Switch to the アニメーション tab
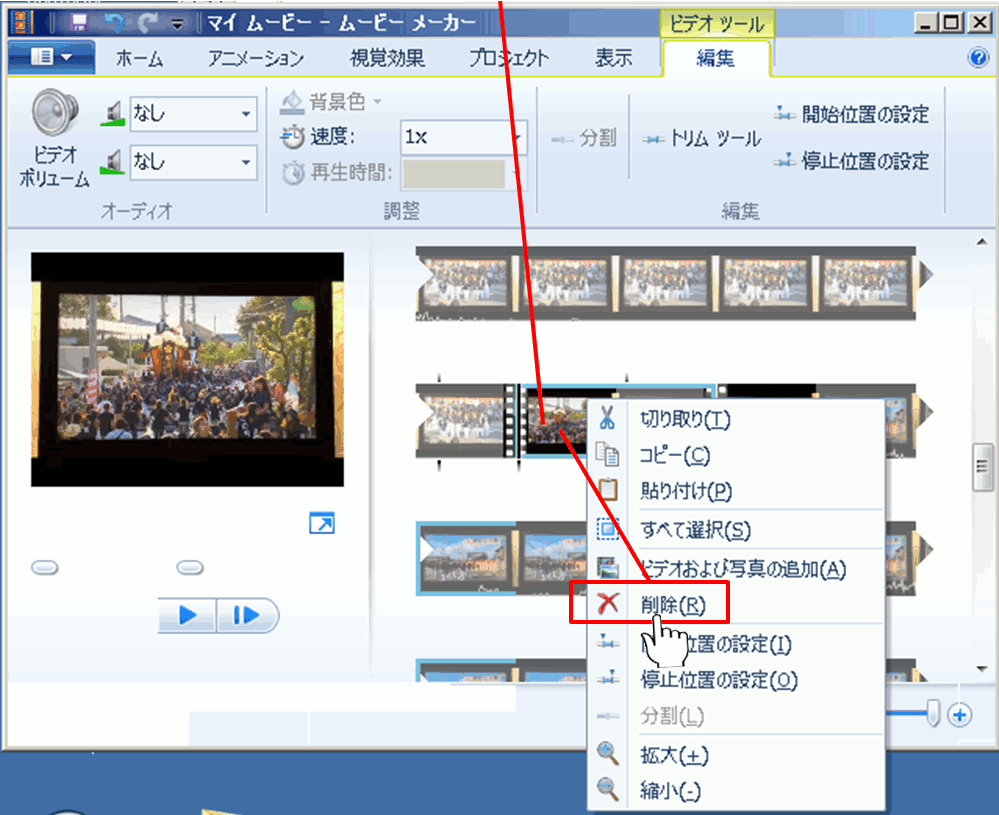This screenshot has height=815, width=999. pyautogui.click(x=256, y=58)
